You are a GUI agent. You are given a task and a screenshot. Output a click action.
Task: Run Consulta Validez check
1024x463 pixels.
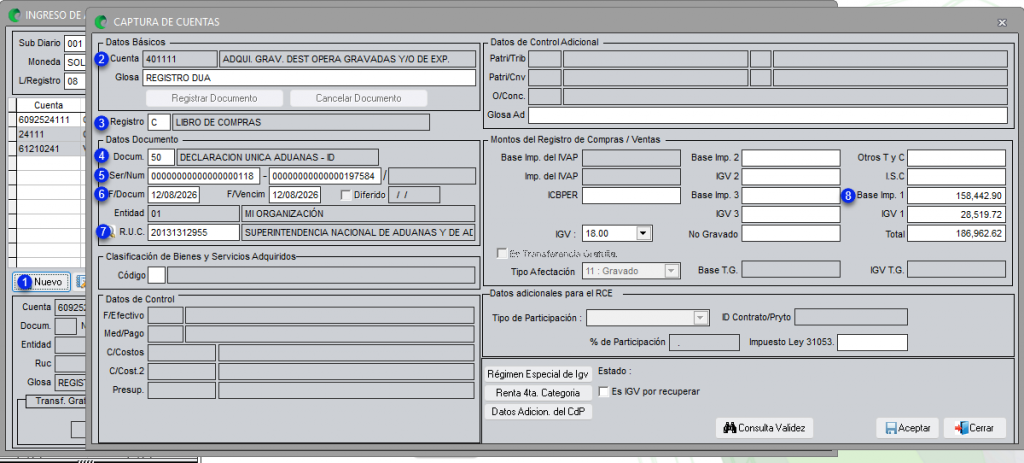pyautogui.click(x=765, y=428)
